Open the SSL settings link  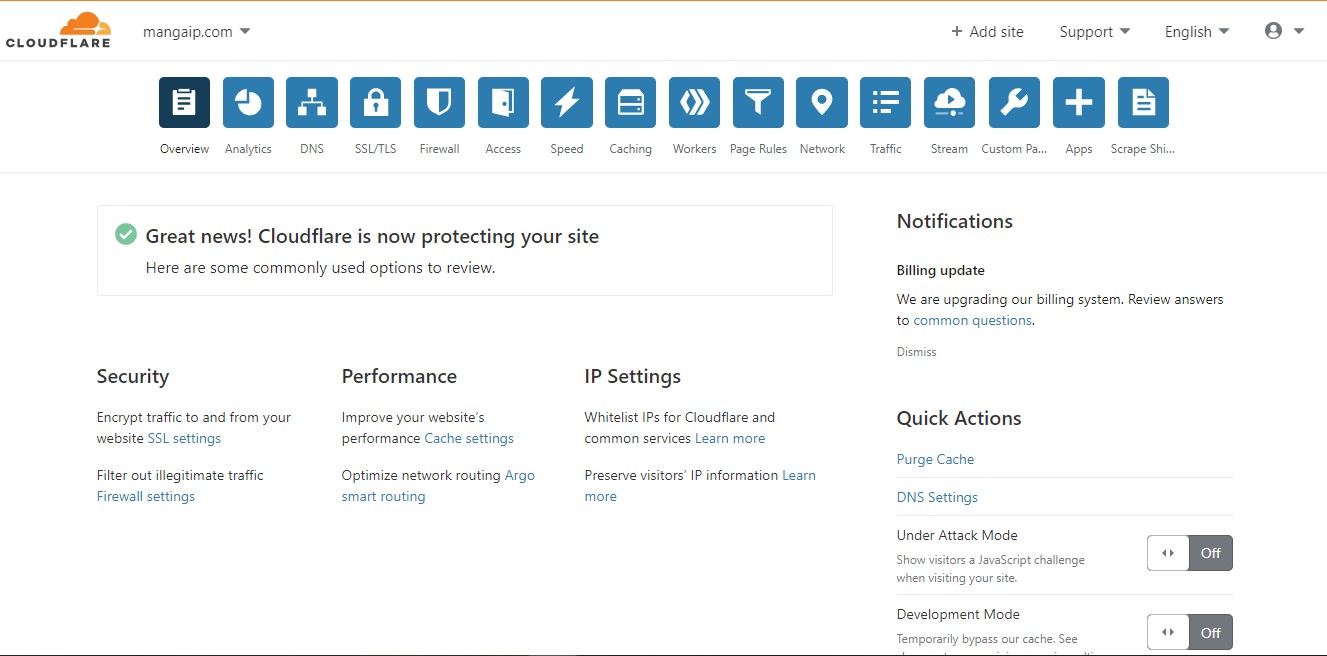coord(184,438)
